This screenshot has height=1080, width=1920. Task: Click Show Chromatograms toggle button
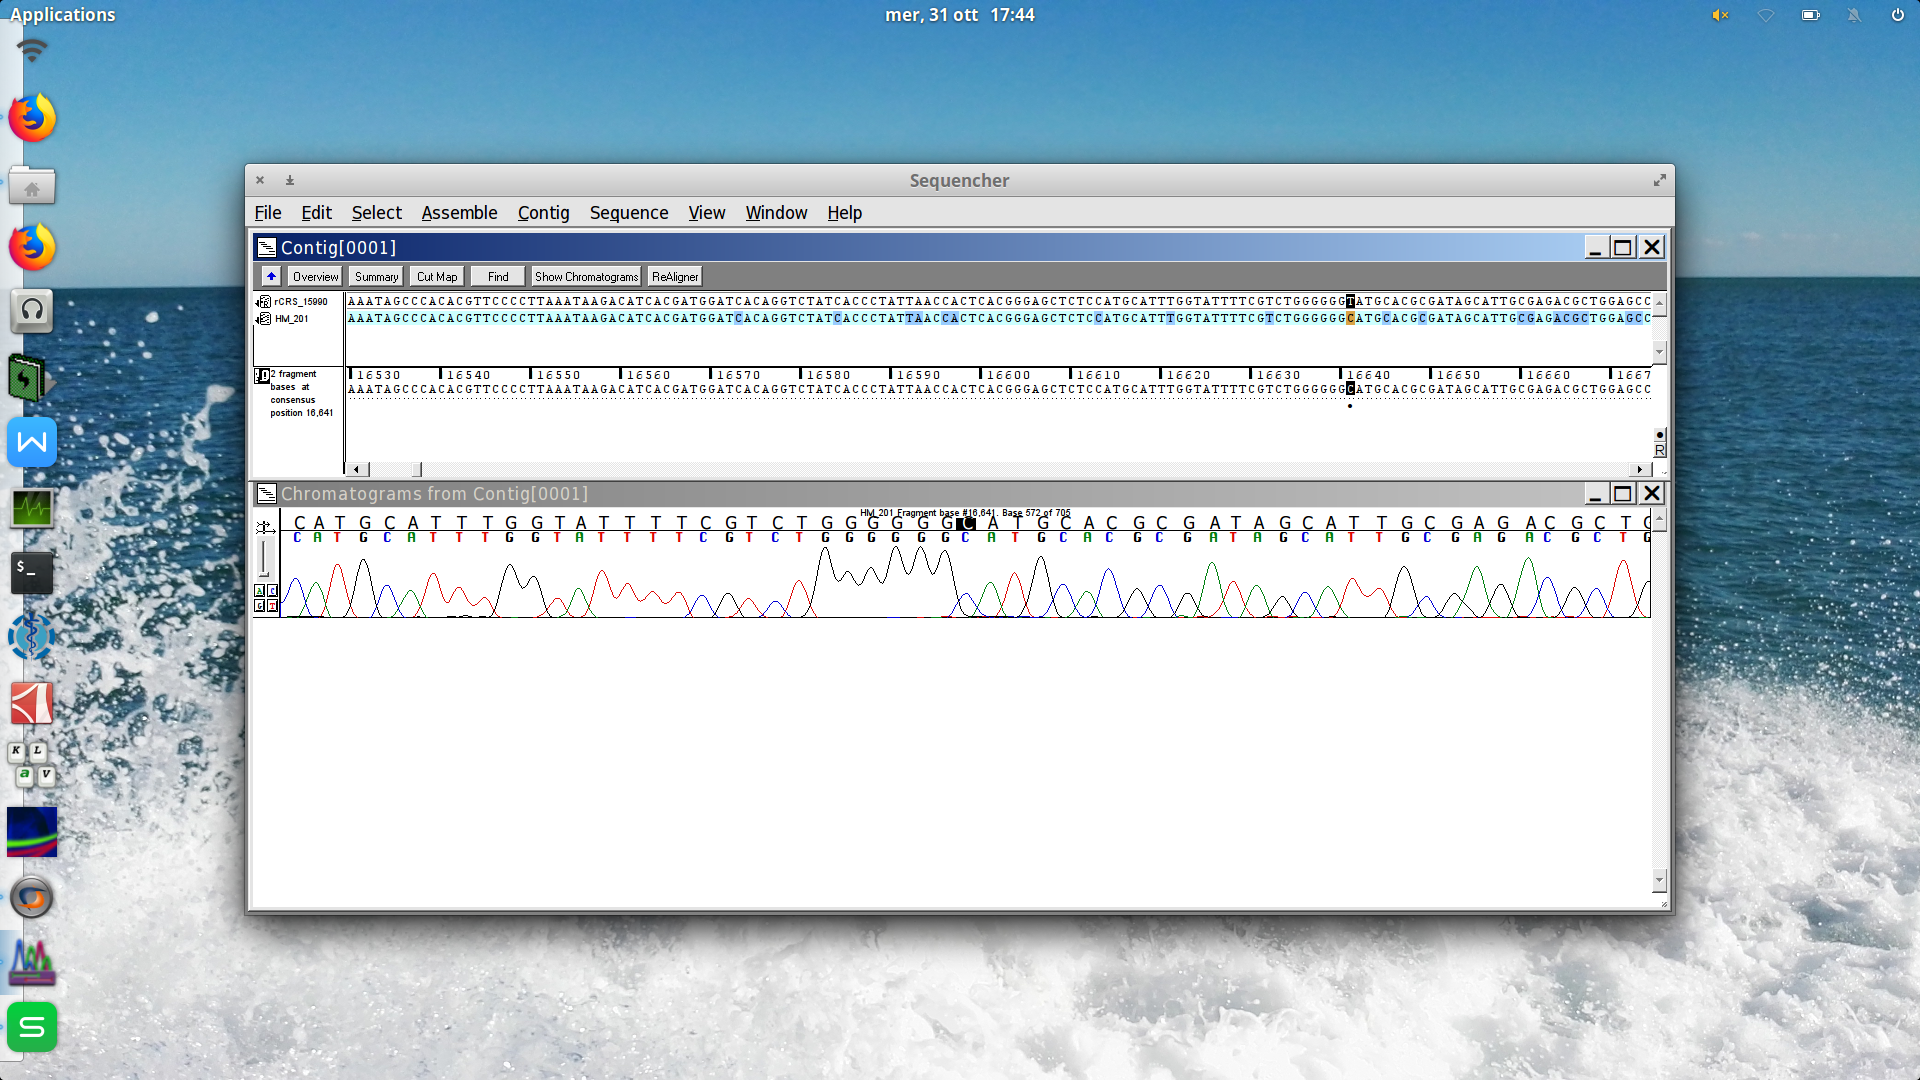click(x=584, y=276)
